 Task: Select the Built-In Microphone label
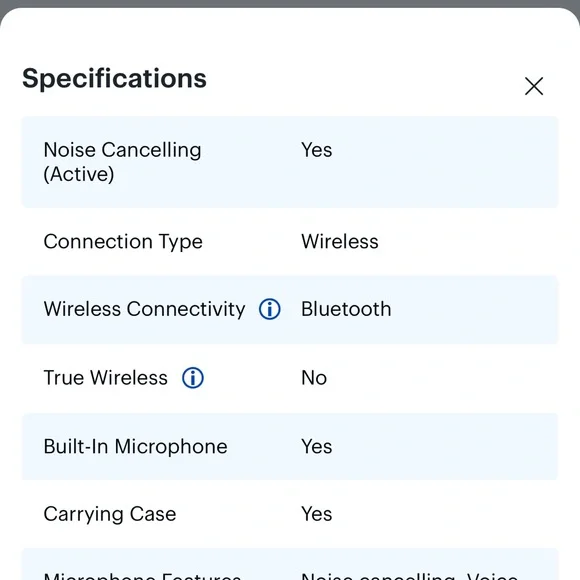point(135,446)
